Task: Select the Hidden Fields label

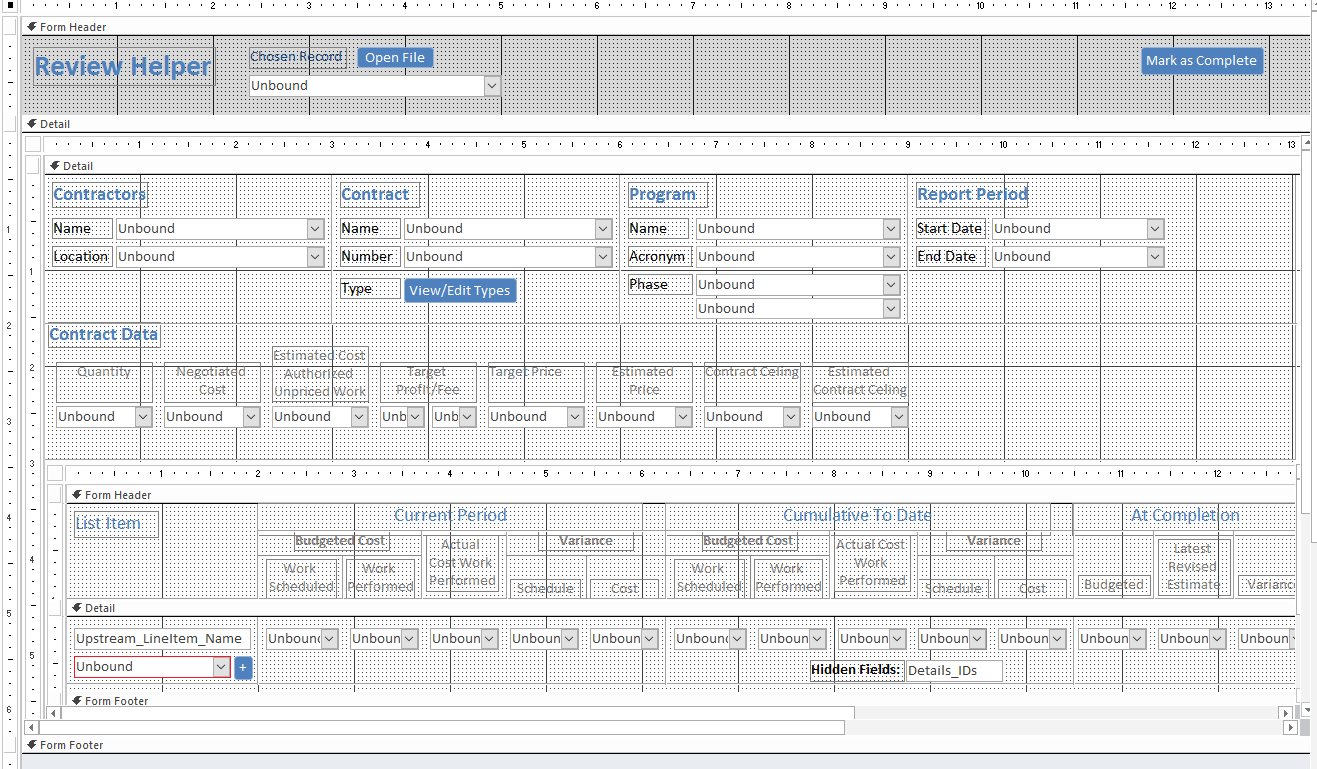Action: click(856, 670)
